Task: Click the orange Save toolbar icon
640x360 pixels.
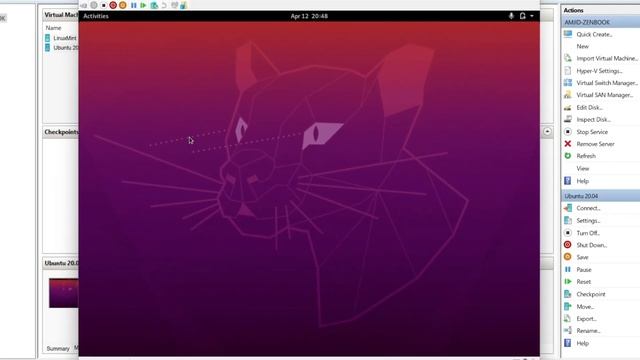Action: 122,5
